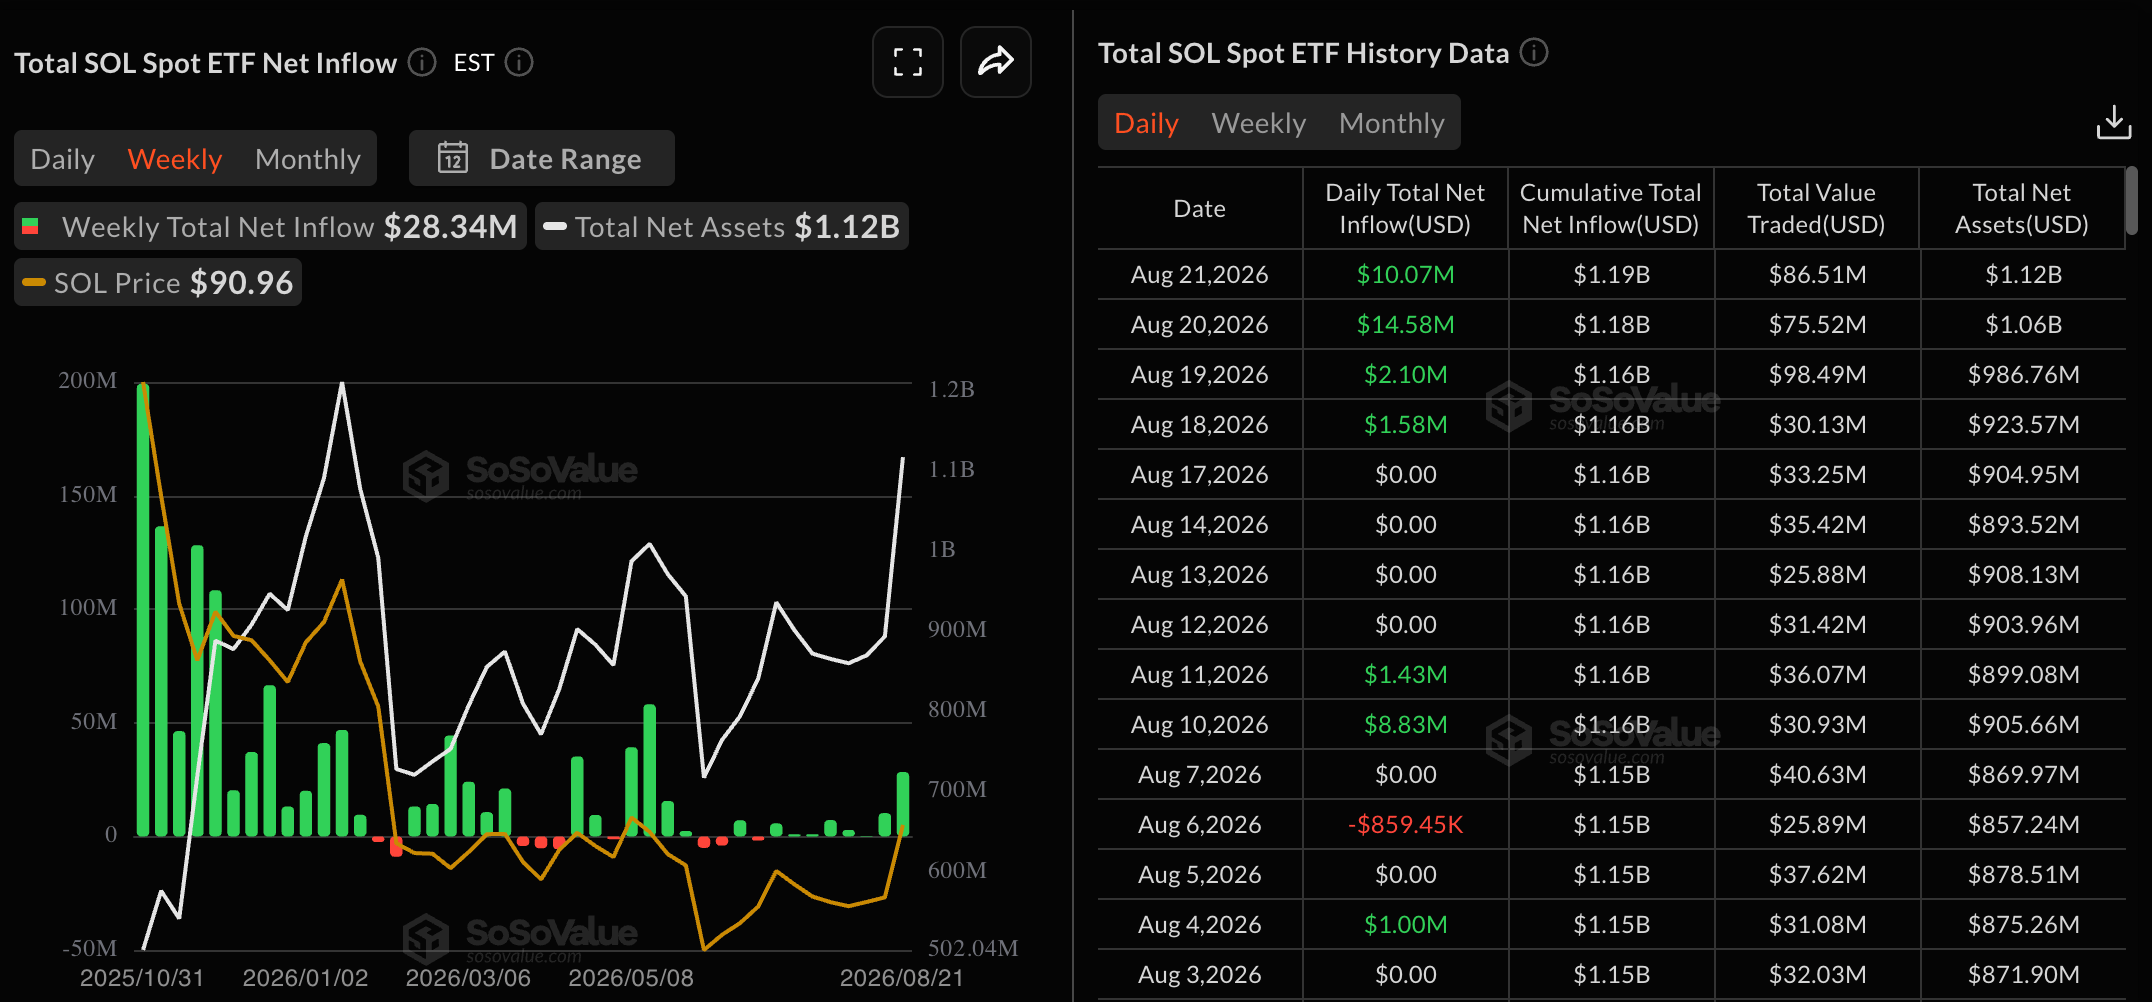Click $40.63M total value traded cell
The height and width of the screenshot is (1002, 2152).
pos(1817,774)
